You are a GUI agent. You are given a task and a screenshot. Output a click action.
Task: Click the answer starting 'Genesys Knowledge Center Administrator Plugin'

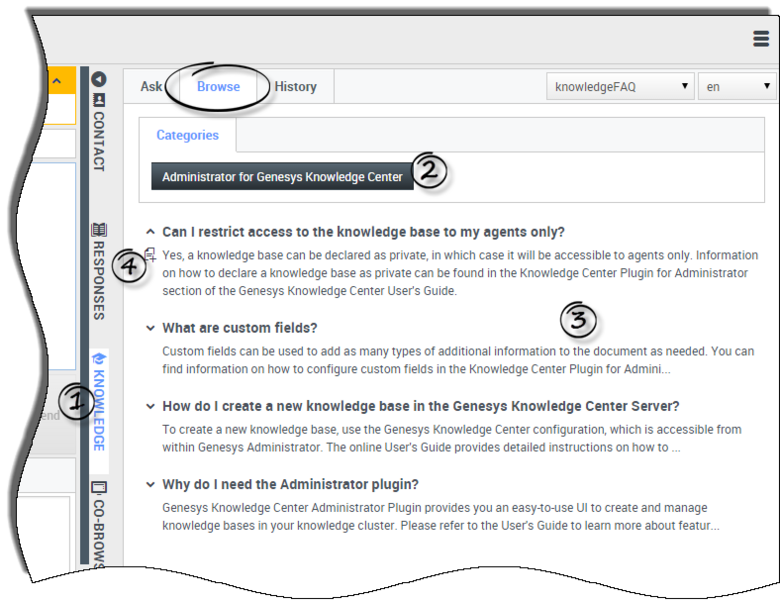(x=441, y=516)
